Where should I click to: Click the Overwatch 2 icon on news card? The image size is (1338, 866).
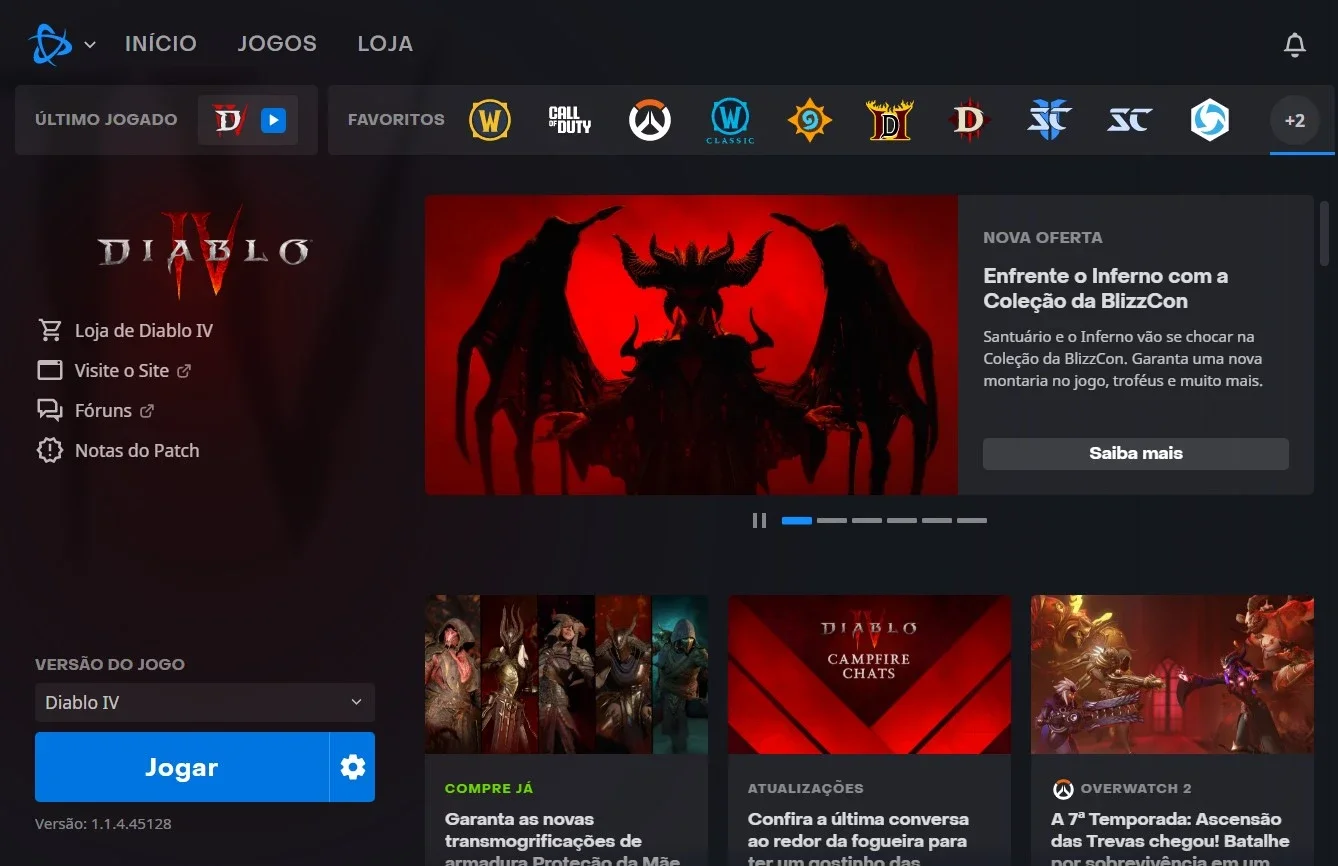pyautogui.click(x=1062, y=789)
